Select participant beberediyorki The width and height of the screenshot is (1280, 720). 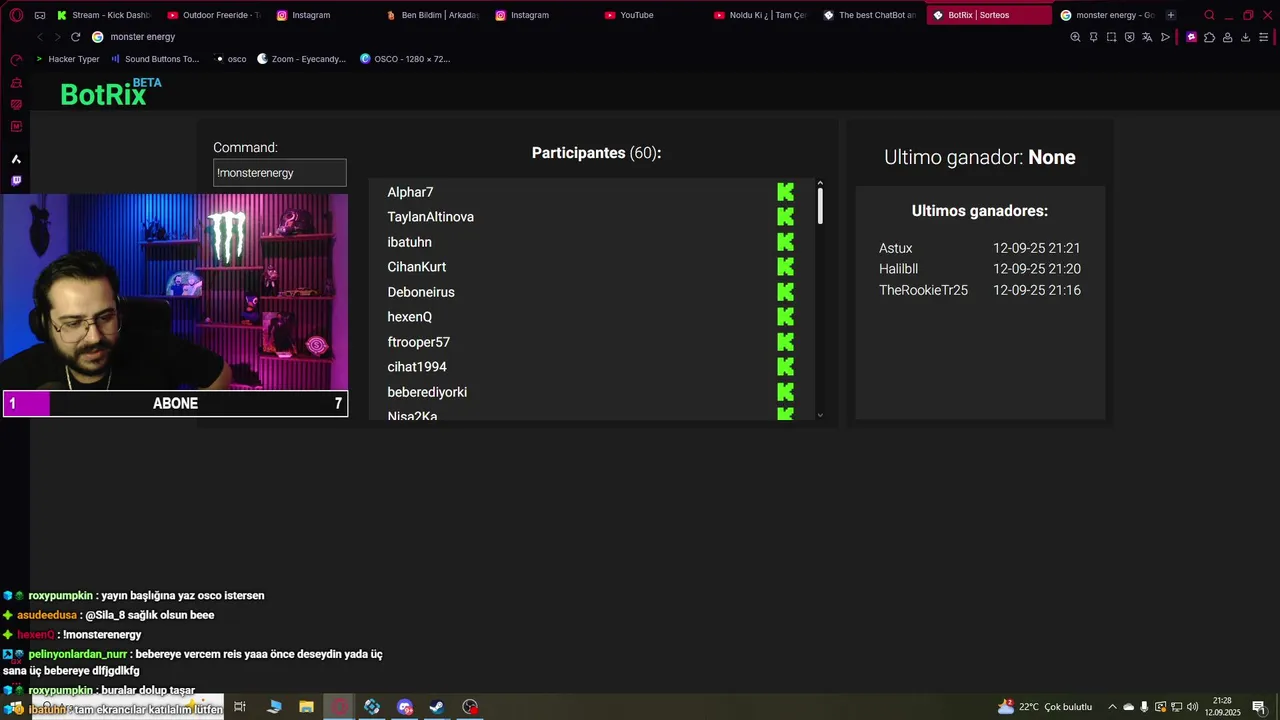pyautogui.click(x=427, y=392)
